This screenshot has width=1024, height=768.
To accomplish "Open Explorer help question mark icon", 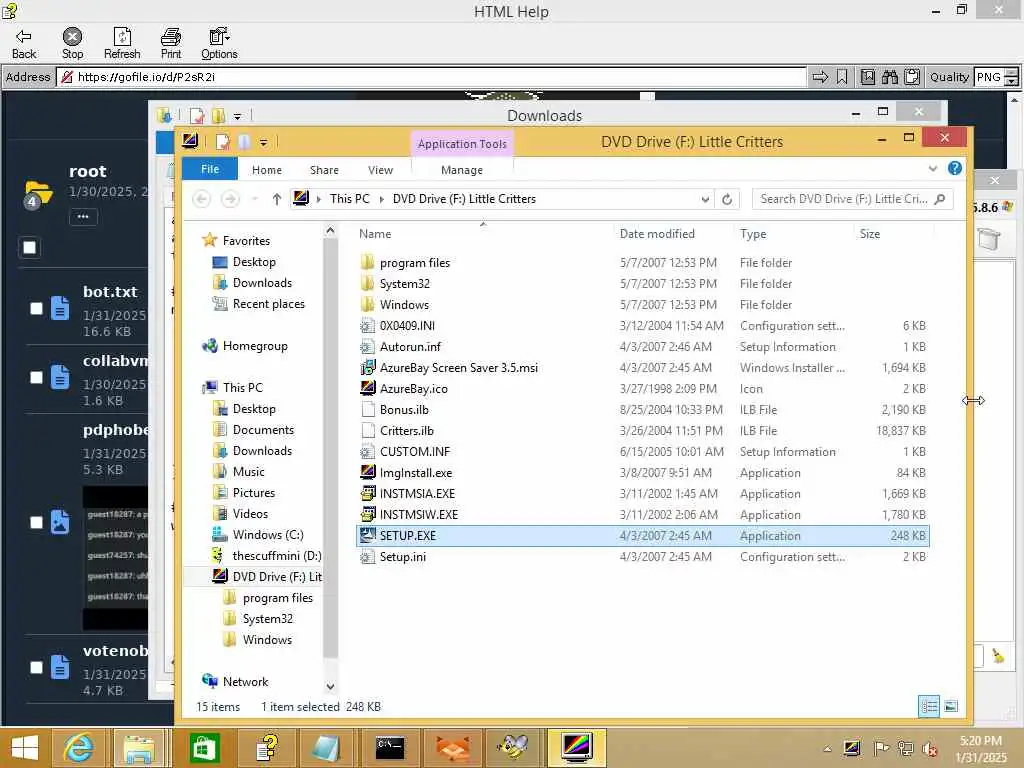I will tap(955, 168).
